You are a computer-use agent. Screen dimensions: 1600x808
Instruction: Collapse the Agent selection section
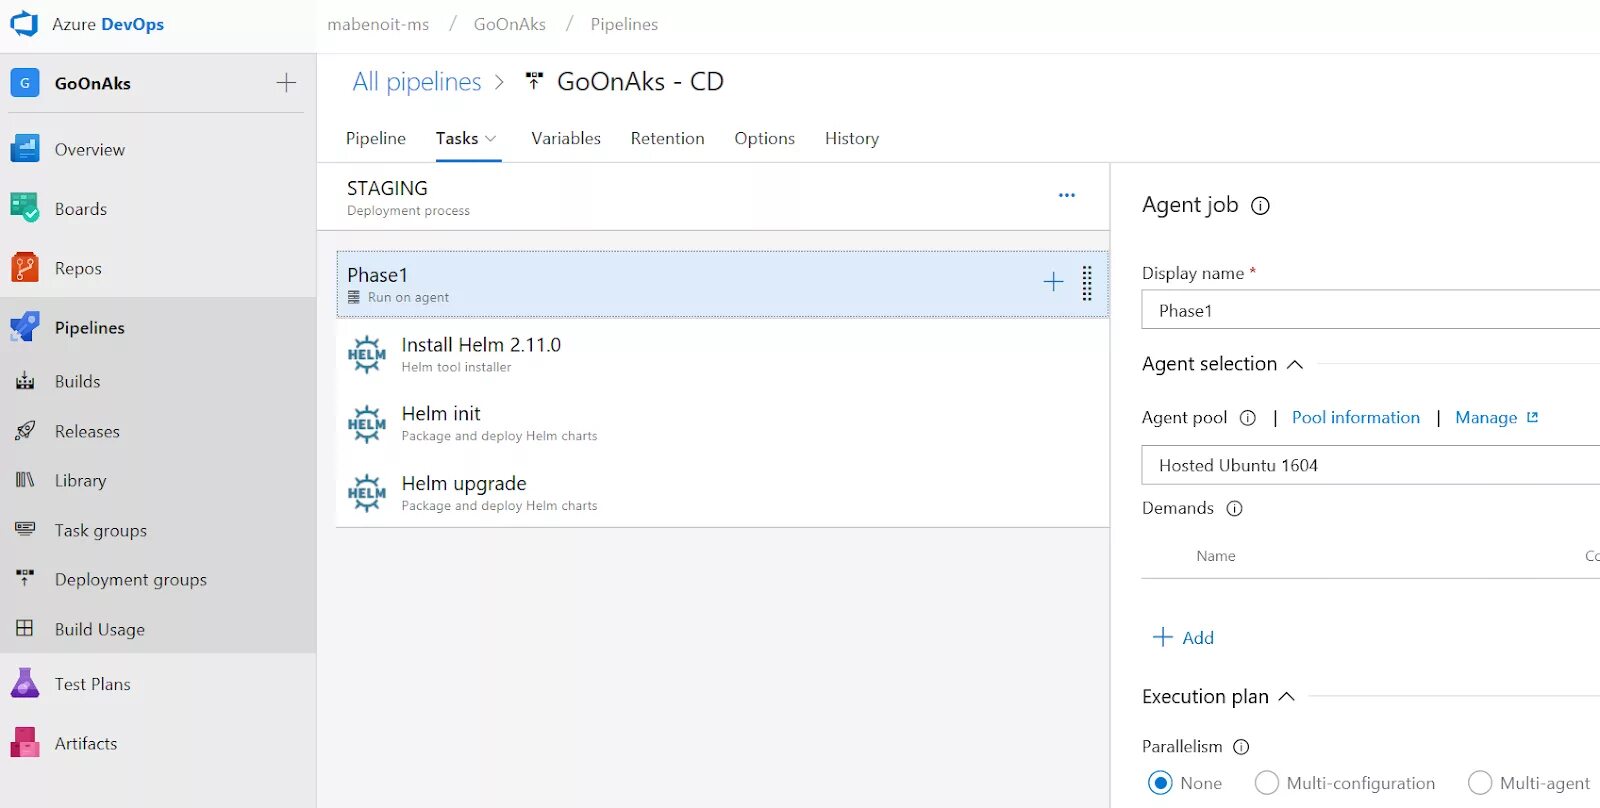pos(1295,364)
